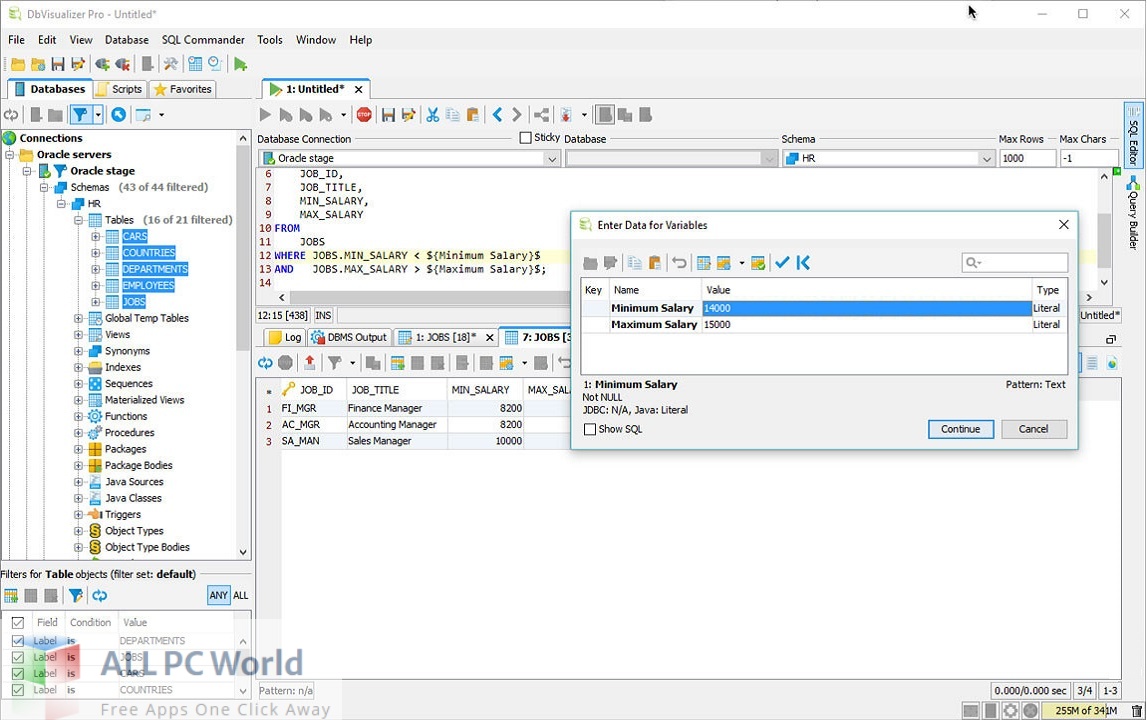This screenshot has width=1147, height=720.
Task: Open the Log tab
Action: (285, 337)
